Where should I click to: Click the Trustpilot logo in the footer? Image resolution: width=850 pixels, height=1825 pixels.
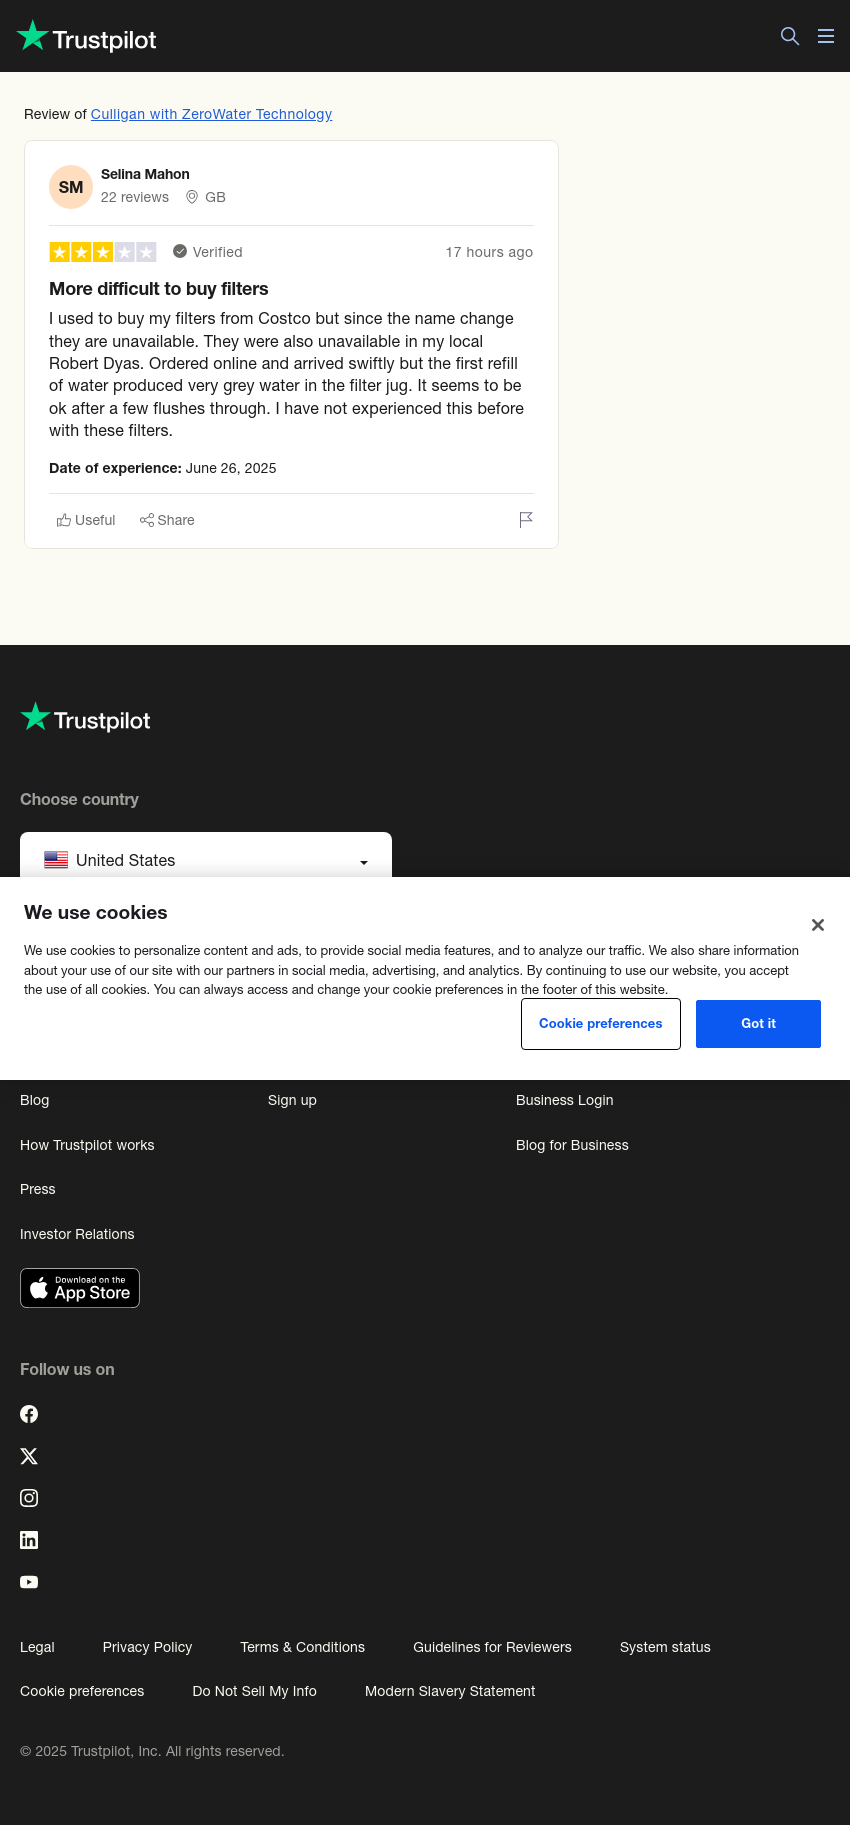[x=86, y=718]
